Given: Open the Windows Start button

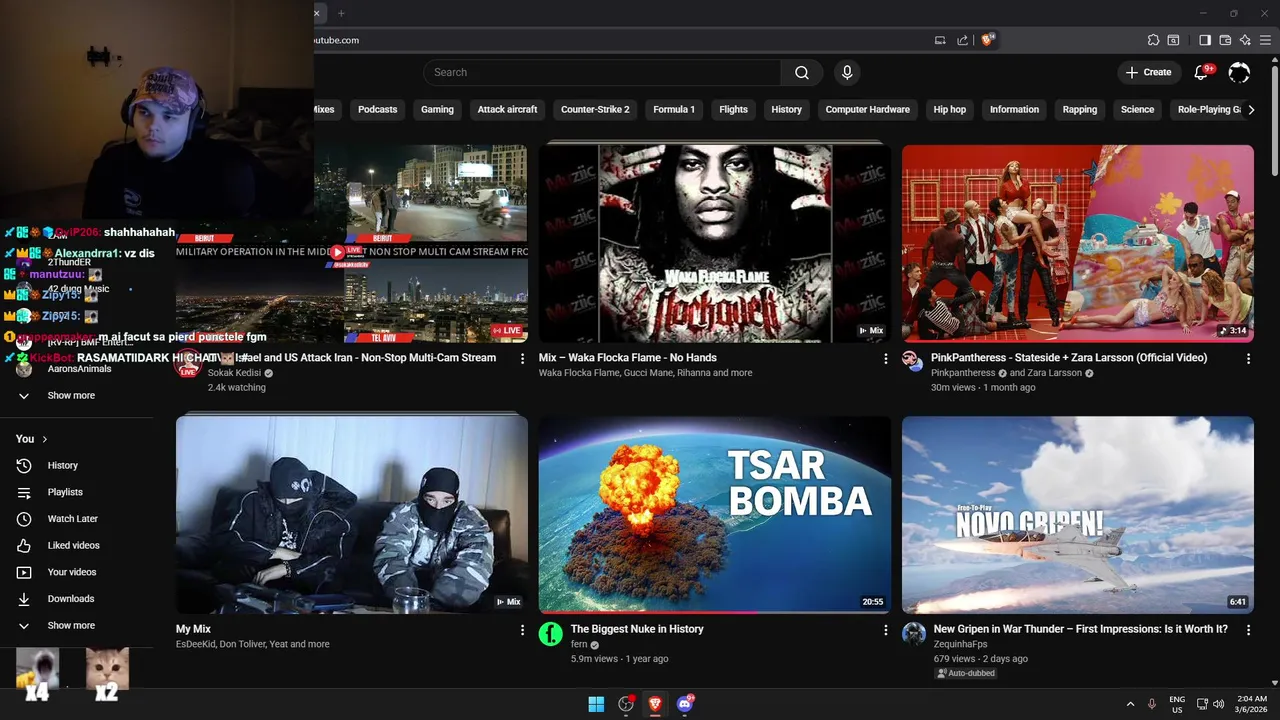Looking at the screenshot, I should coord(596,704).
